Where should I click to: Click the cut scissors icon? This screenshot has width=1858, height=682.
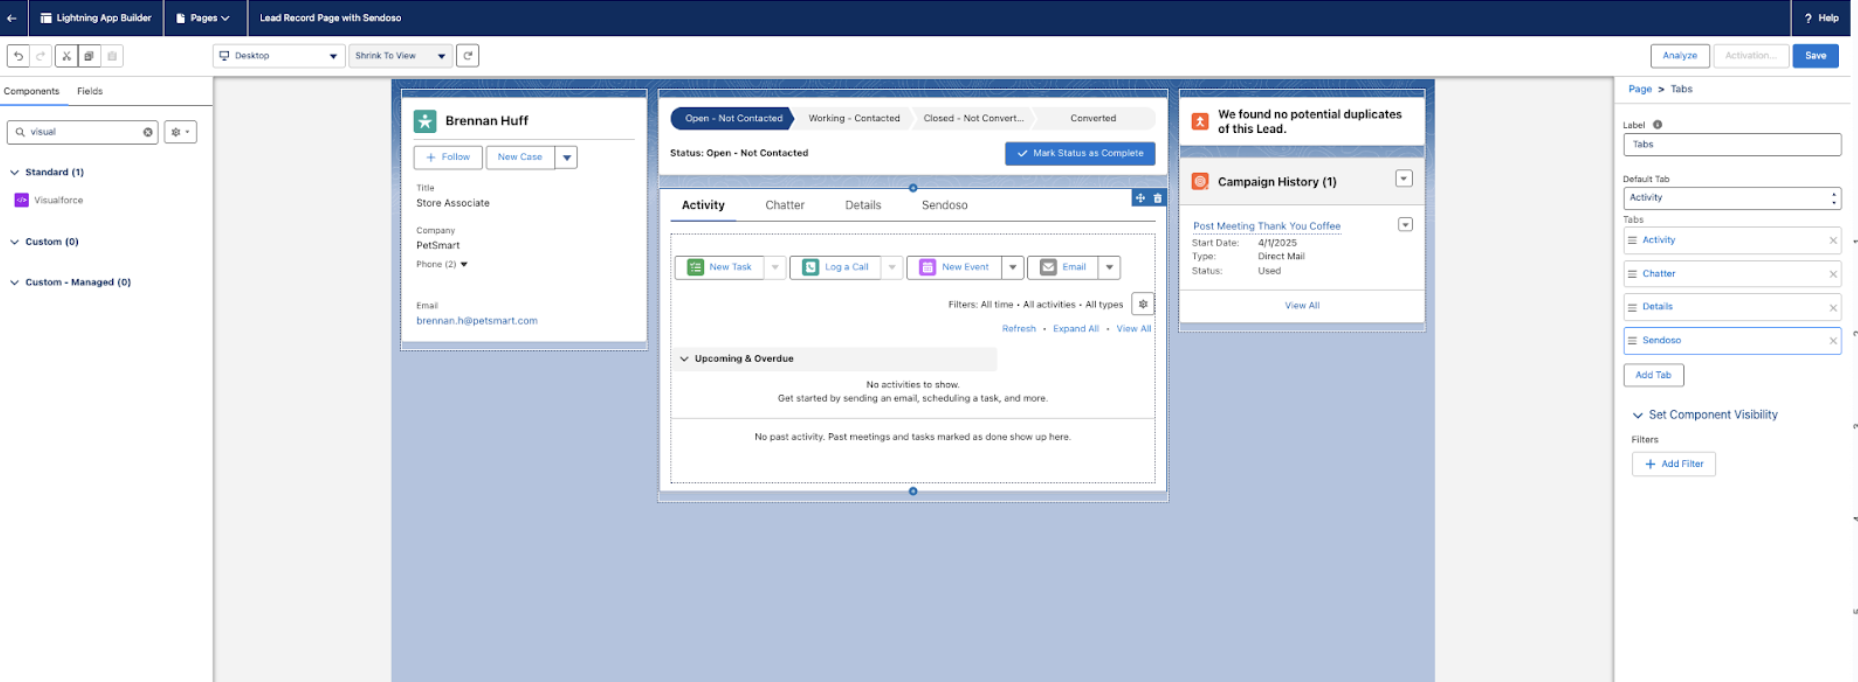[x=66, y=56]
